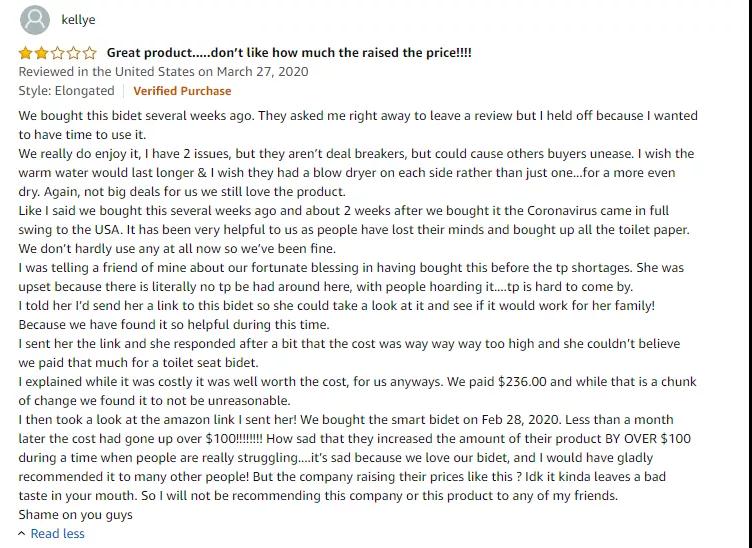Click the caret icon beside Read less
Viewport: 752px width, 548px height.
[x=22, y=533]
